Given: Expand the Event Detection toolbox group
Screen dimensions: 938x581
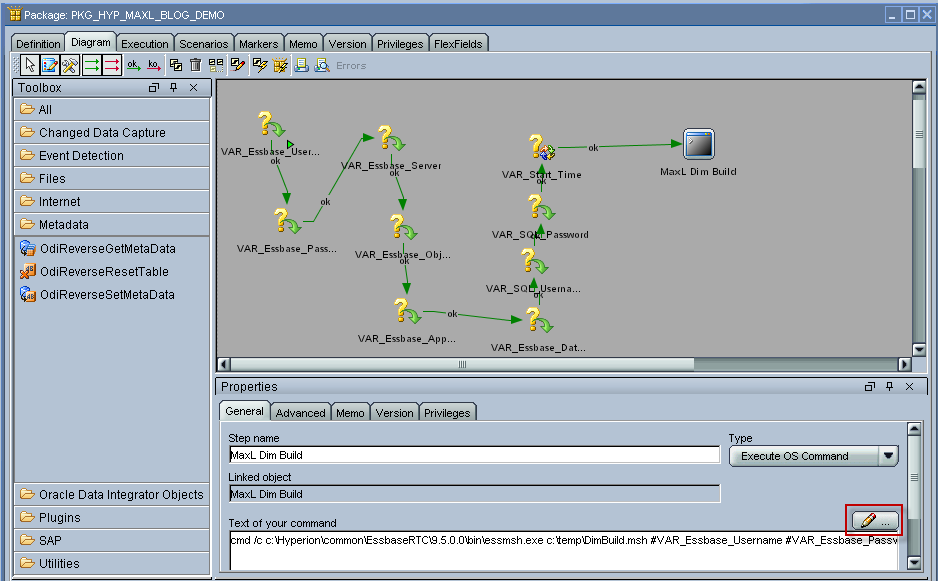Looking at the screenshot, I should [x=112, y=156].
